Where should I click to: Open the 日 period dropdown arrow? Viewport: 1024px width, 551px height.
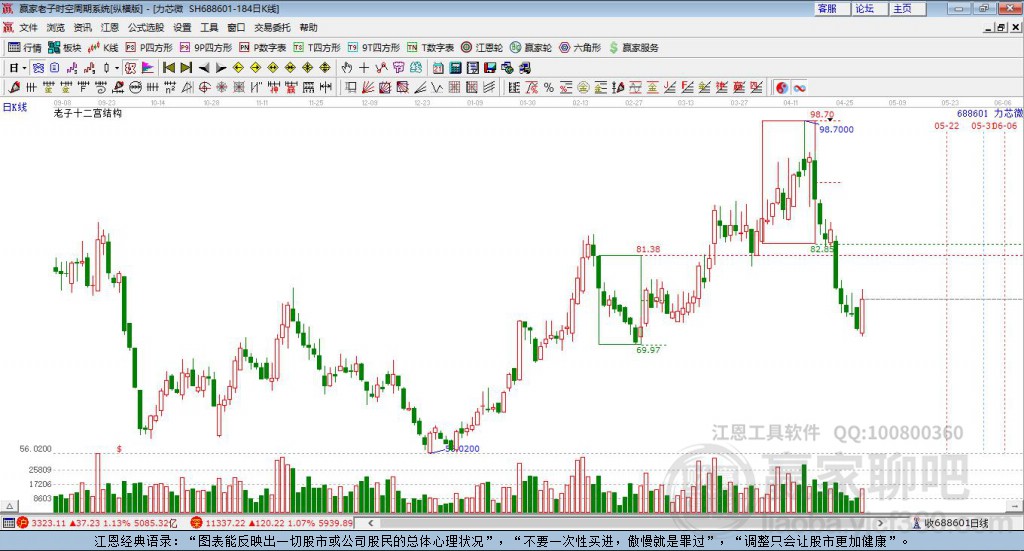[24, 68]
